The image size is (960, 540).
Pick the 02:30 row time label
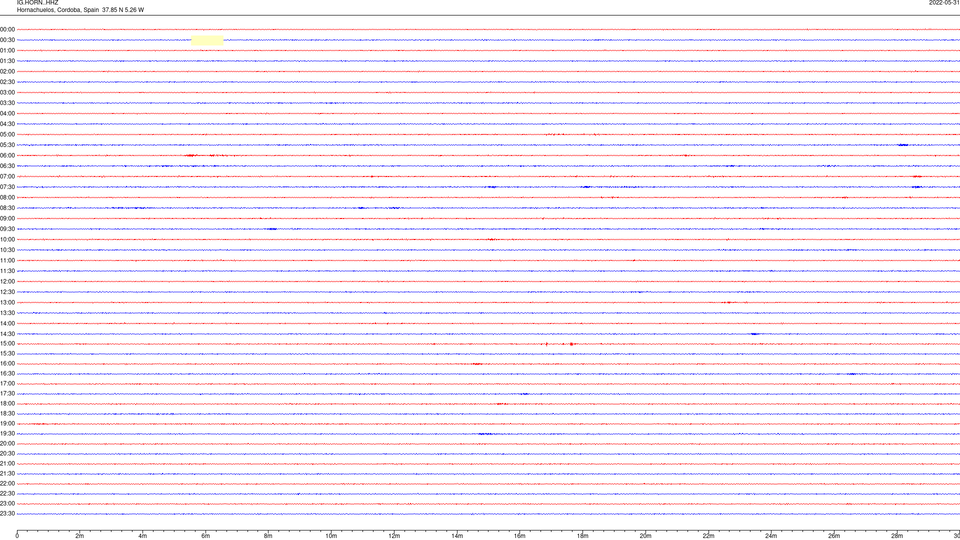point(7,82)
